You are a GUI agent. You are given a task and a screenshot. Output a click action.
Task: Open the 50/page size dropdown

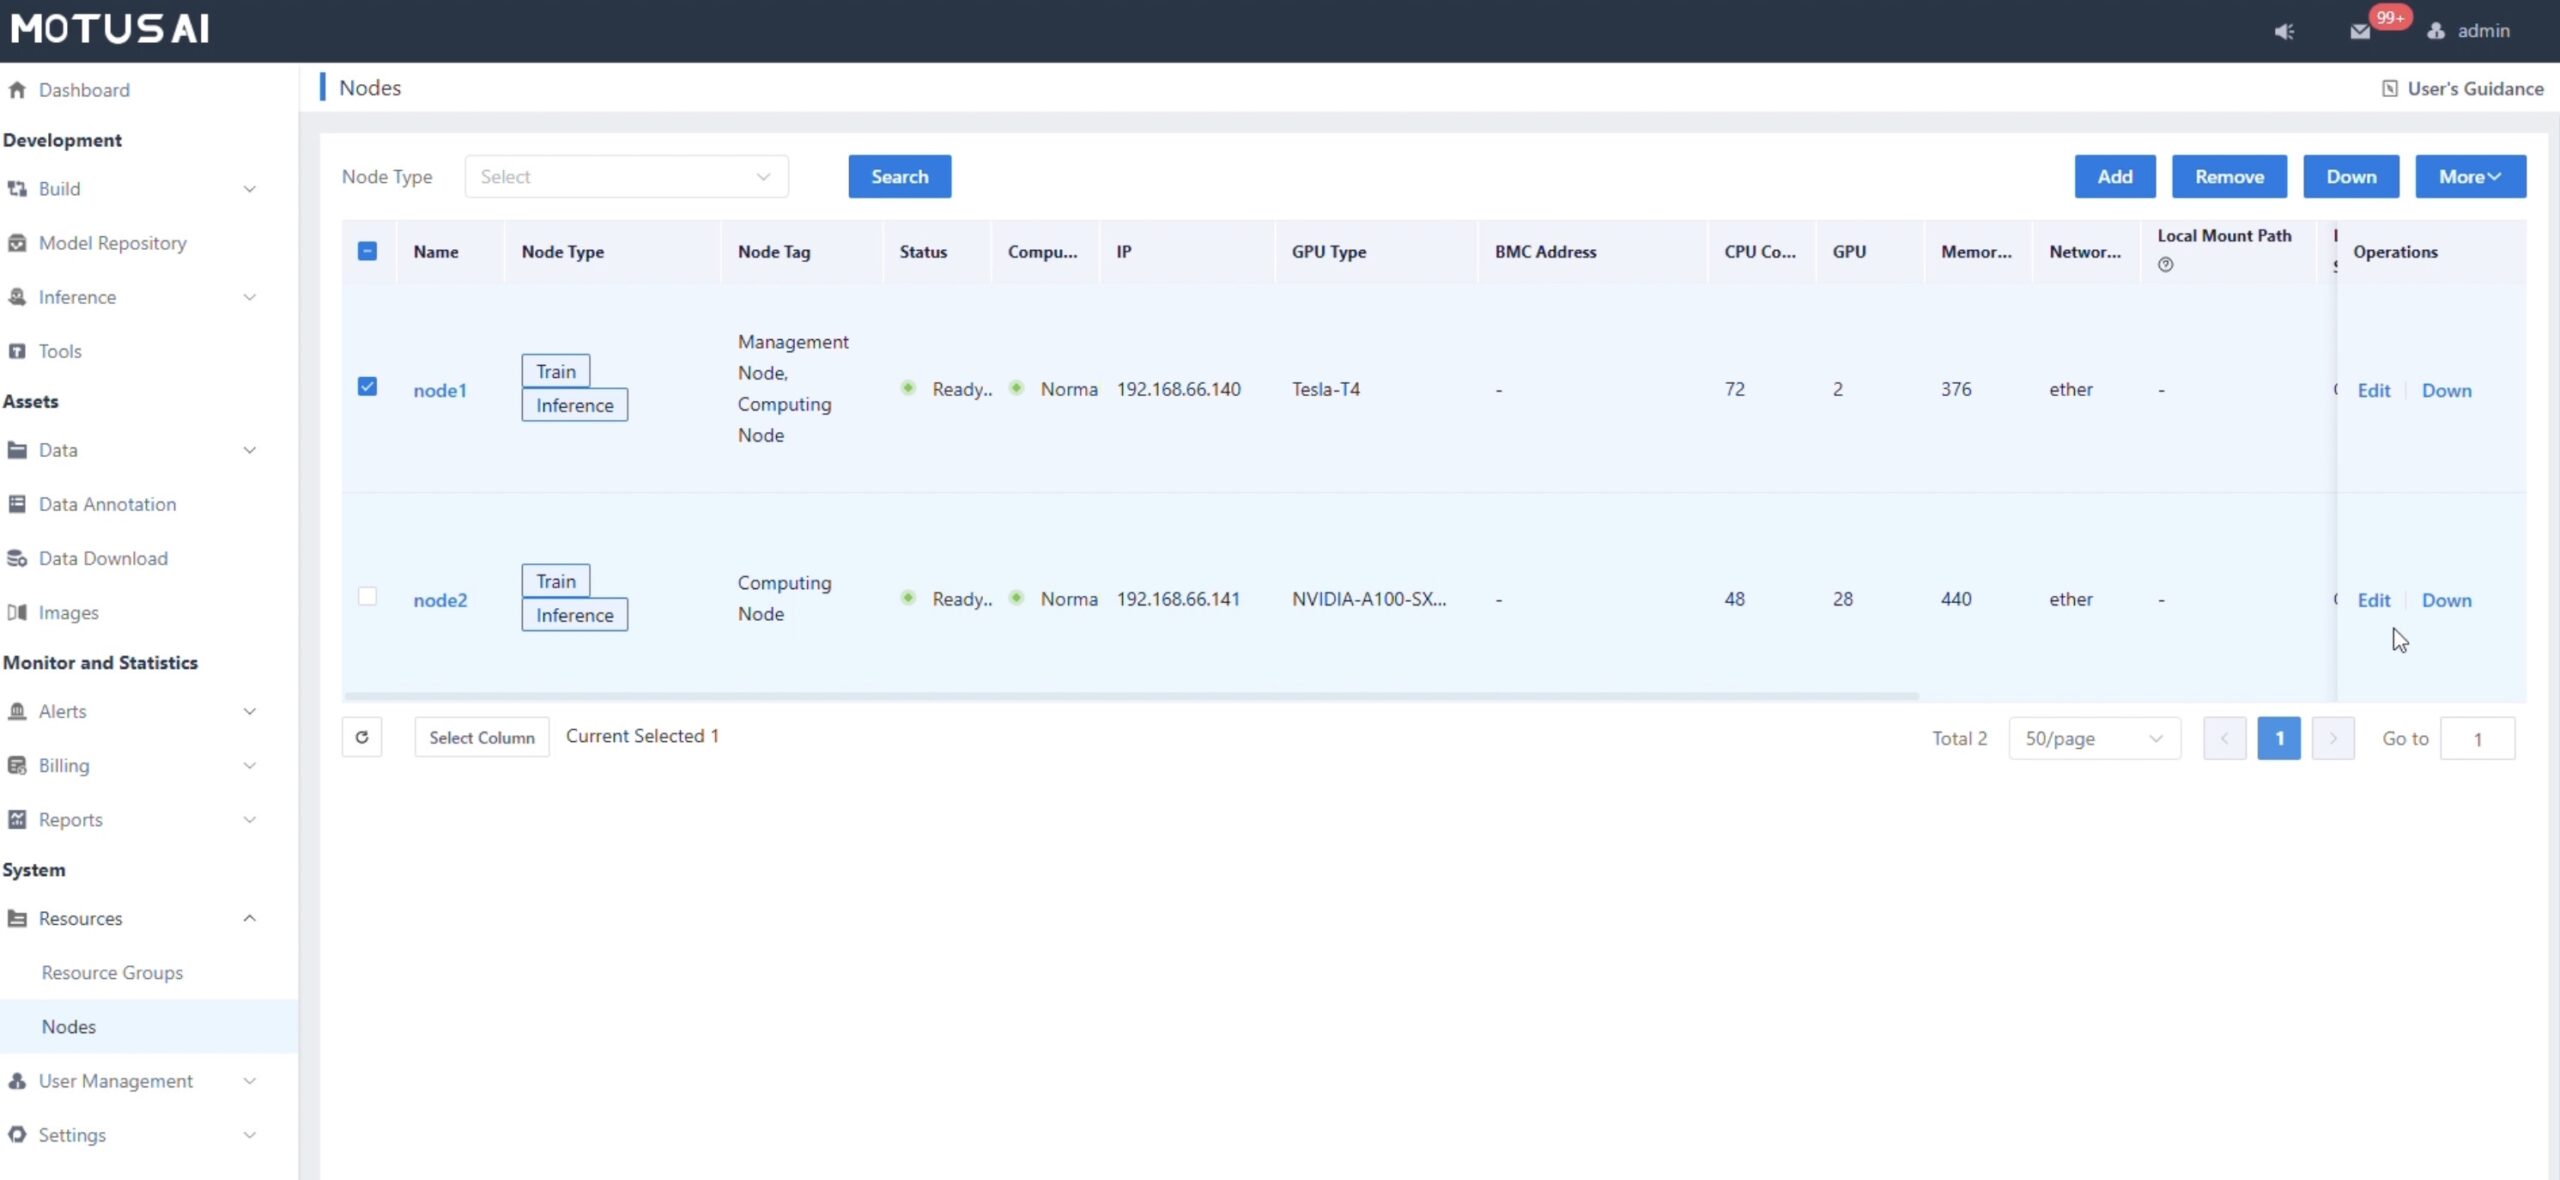click(x=2093, y=738)
